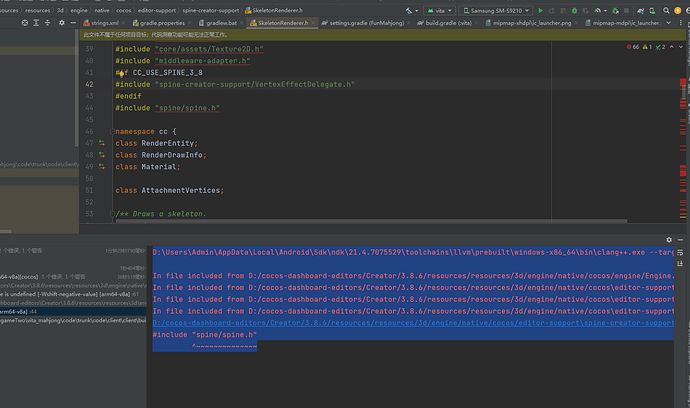
Task: Open settings.gradle (FunMahjong) tab
Action: pos(366,23)
